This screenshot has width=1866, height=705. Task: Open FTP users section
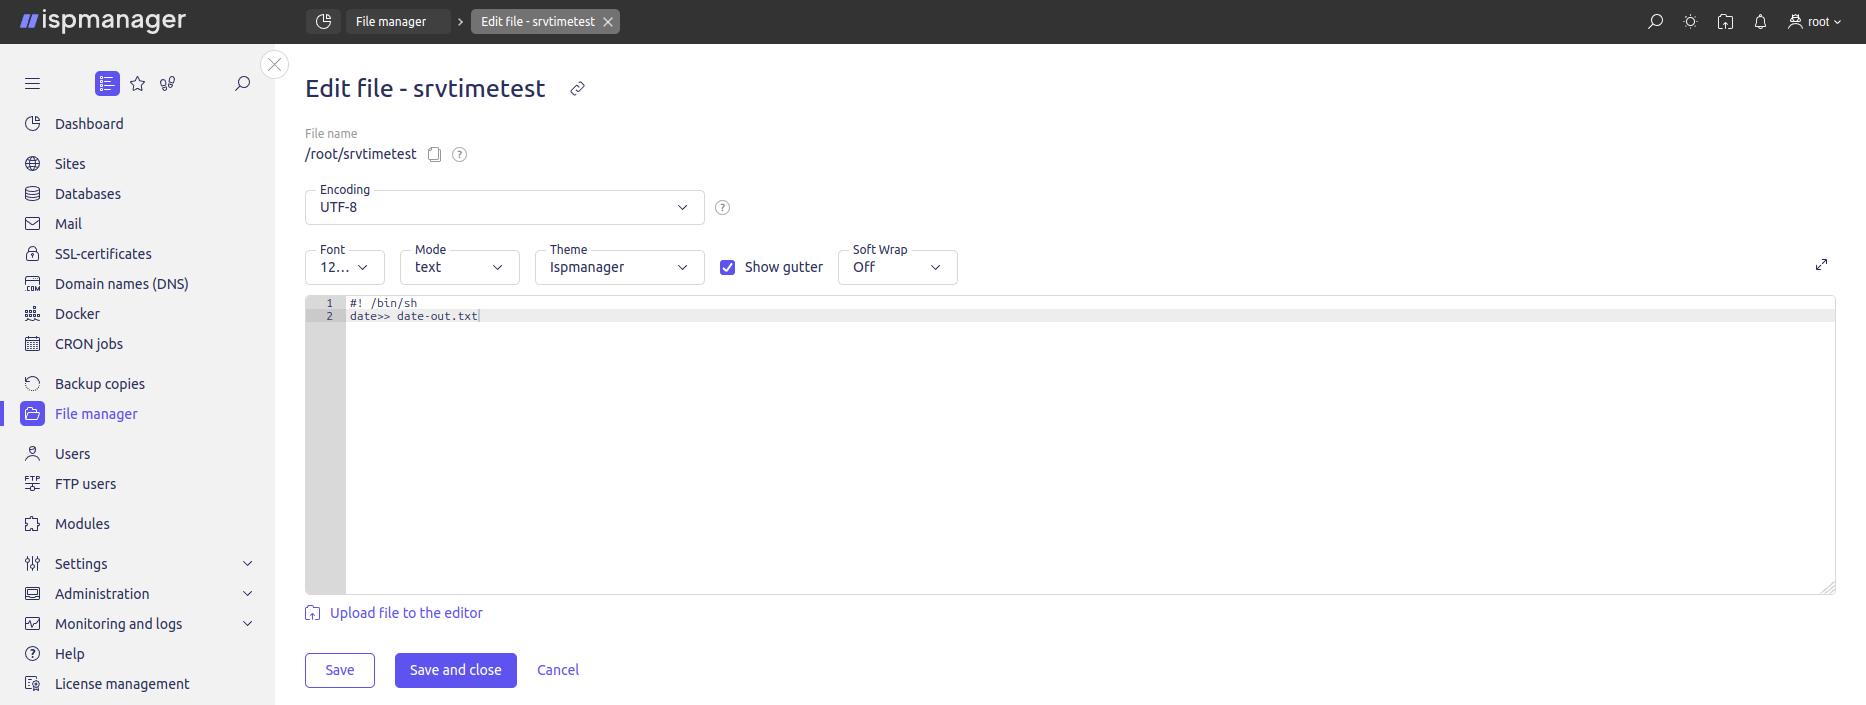click(85, 484)
